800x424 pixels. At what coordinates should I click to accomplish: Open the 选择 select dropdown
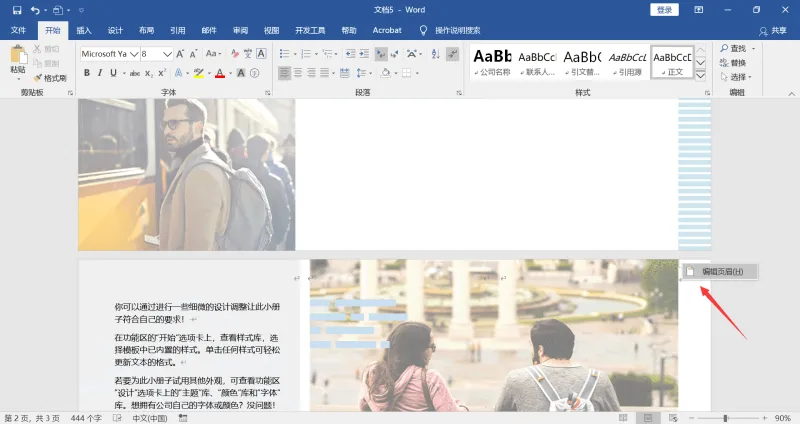click(736, 77)
